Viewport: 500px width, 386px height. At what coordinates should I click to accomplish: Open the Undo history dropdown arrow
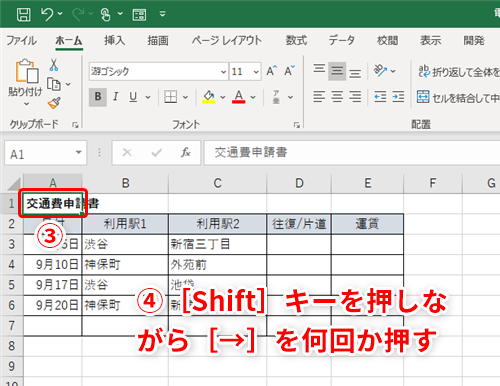pyautogui.click(x=60, y=14)
